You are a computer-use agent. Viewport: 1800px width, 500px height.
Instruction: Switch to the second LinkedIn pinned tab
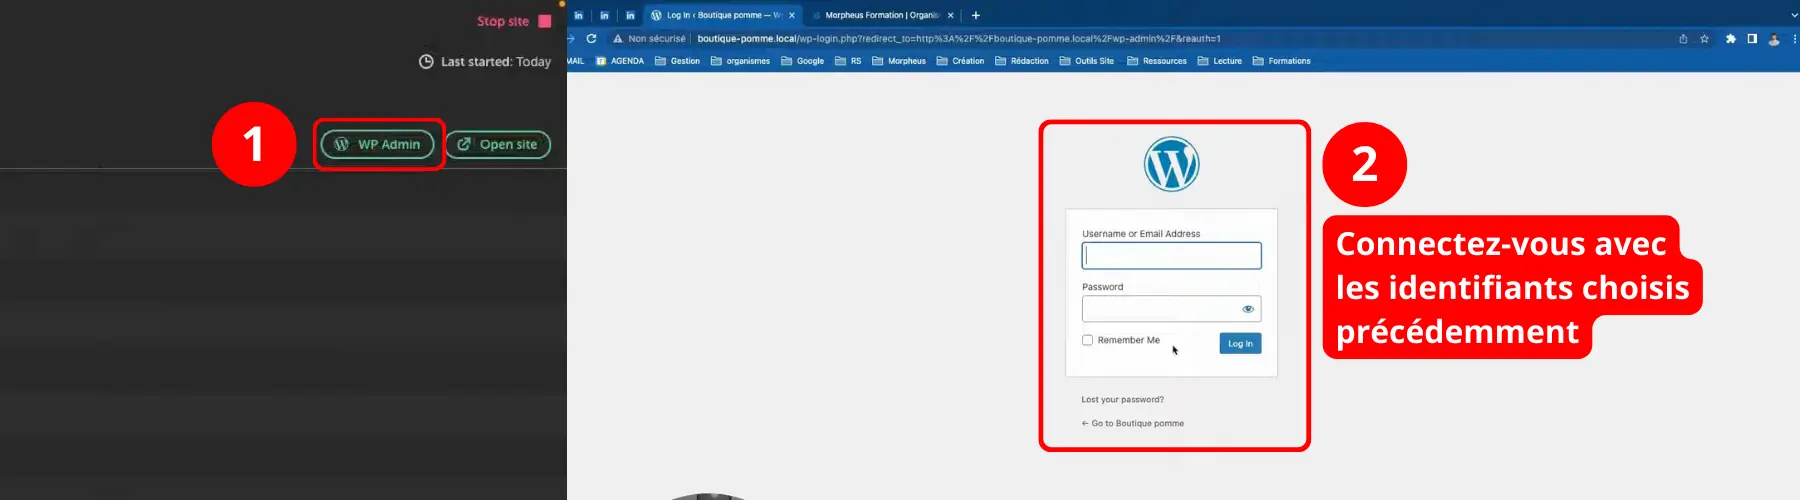[604, 15]
